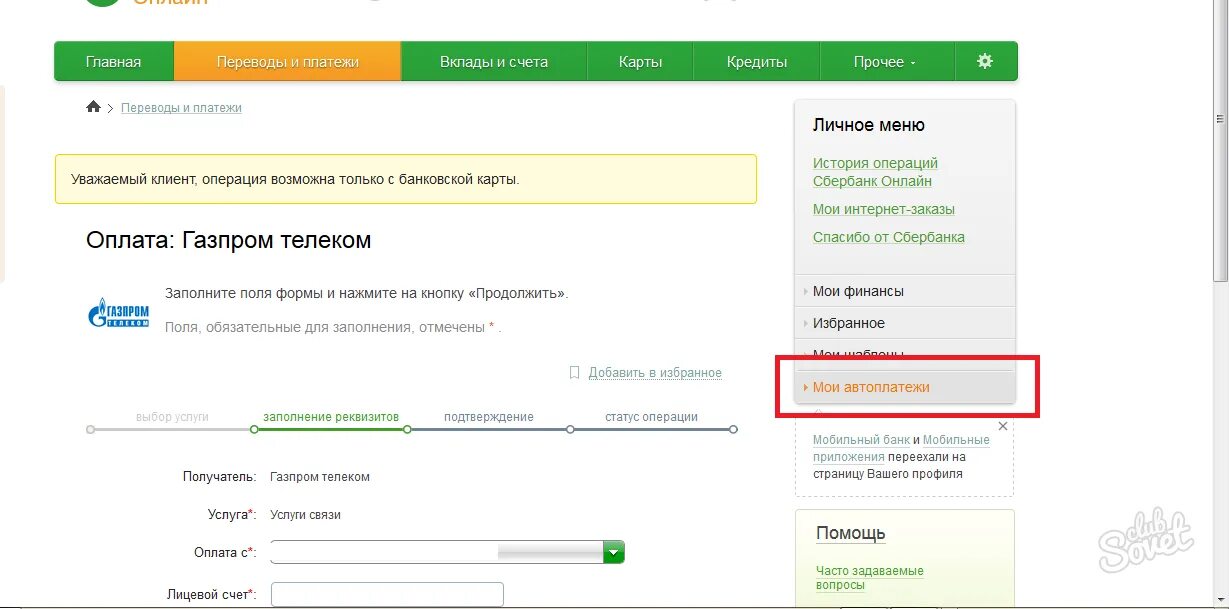This screenshot has height=609, width=1229.
Task: Open settings gear in the green navigation bar
Action: click(x=985, y=61)
